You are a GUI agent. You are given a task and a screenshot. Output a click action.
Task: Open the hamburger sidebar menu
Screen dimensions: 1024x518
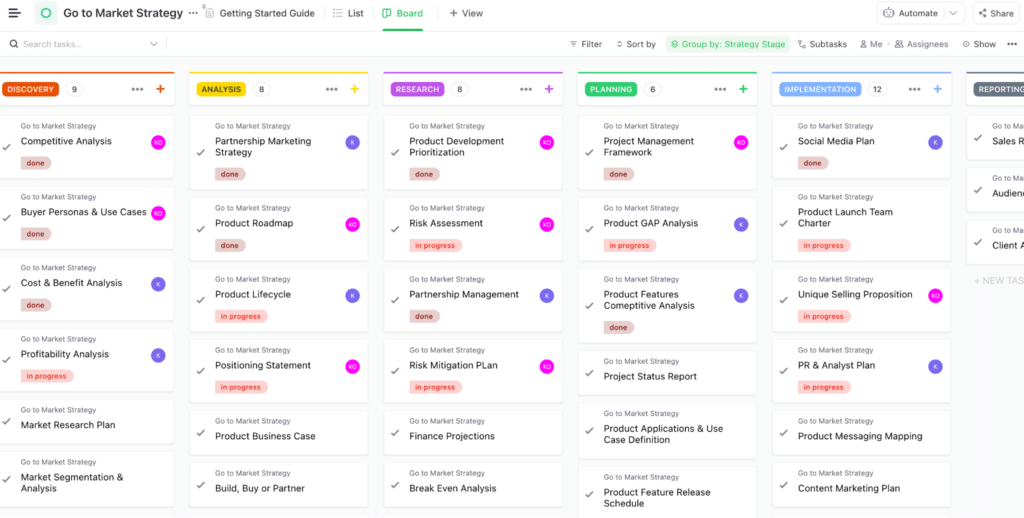14,13
